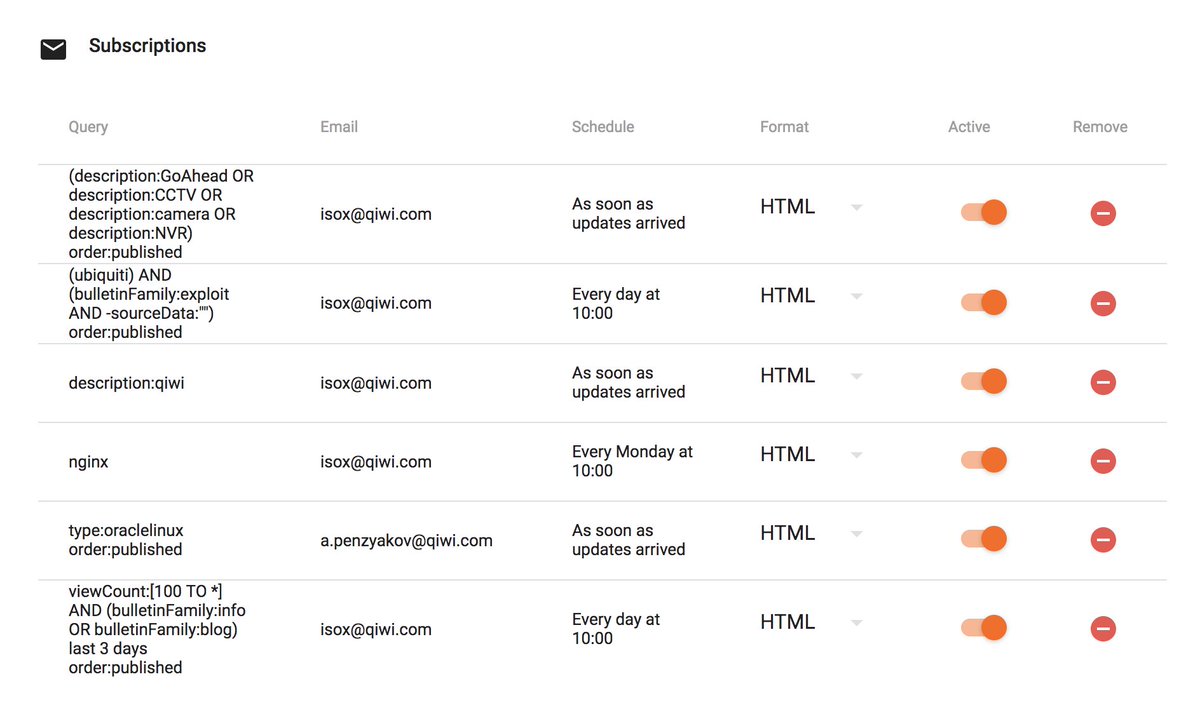
Task: Remove the GoAhead CCTV camera subscription
Action: [x=1103, y=213]
